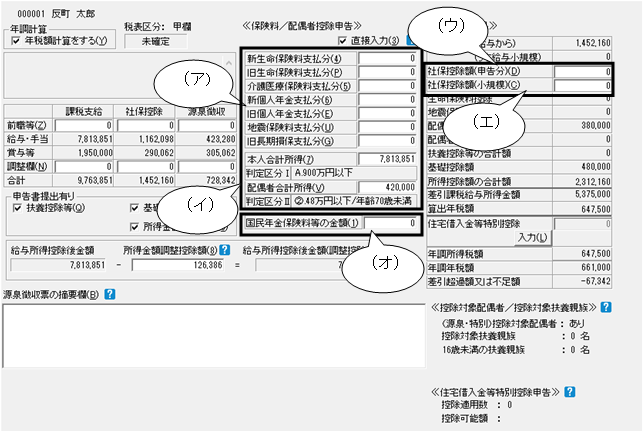Toggle the 所得金 checkbox under 申告書提出有り
The image size is (643, 432).
134,226
